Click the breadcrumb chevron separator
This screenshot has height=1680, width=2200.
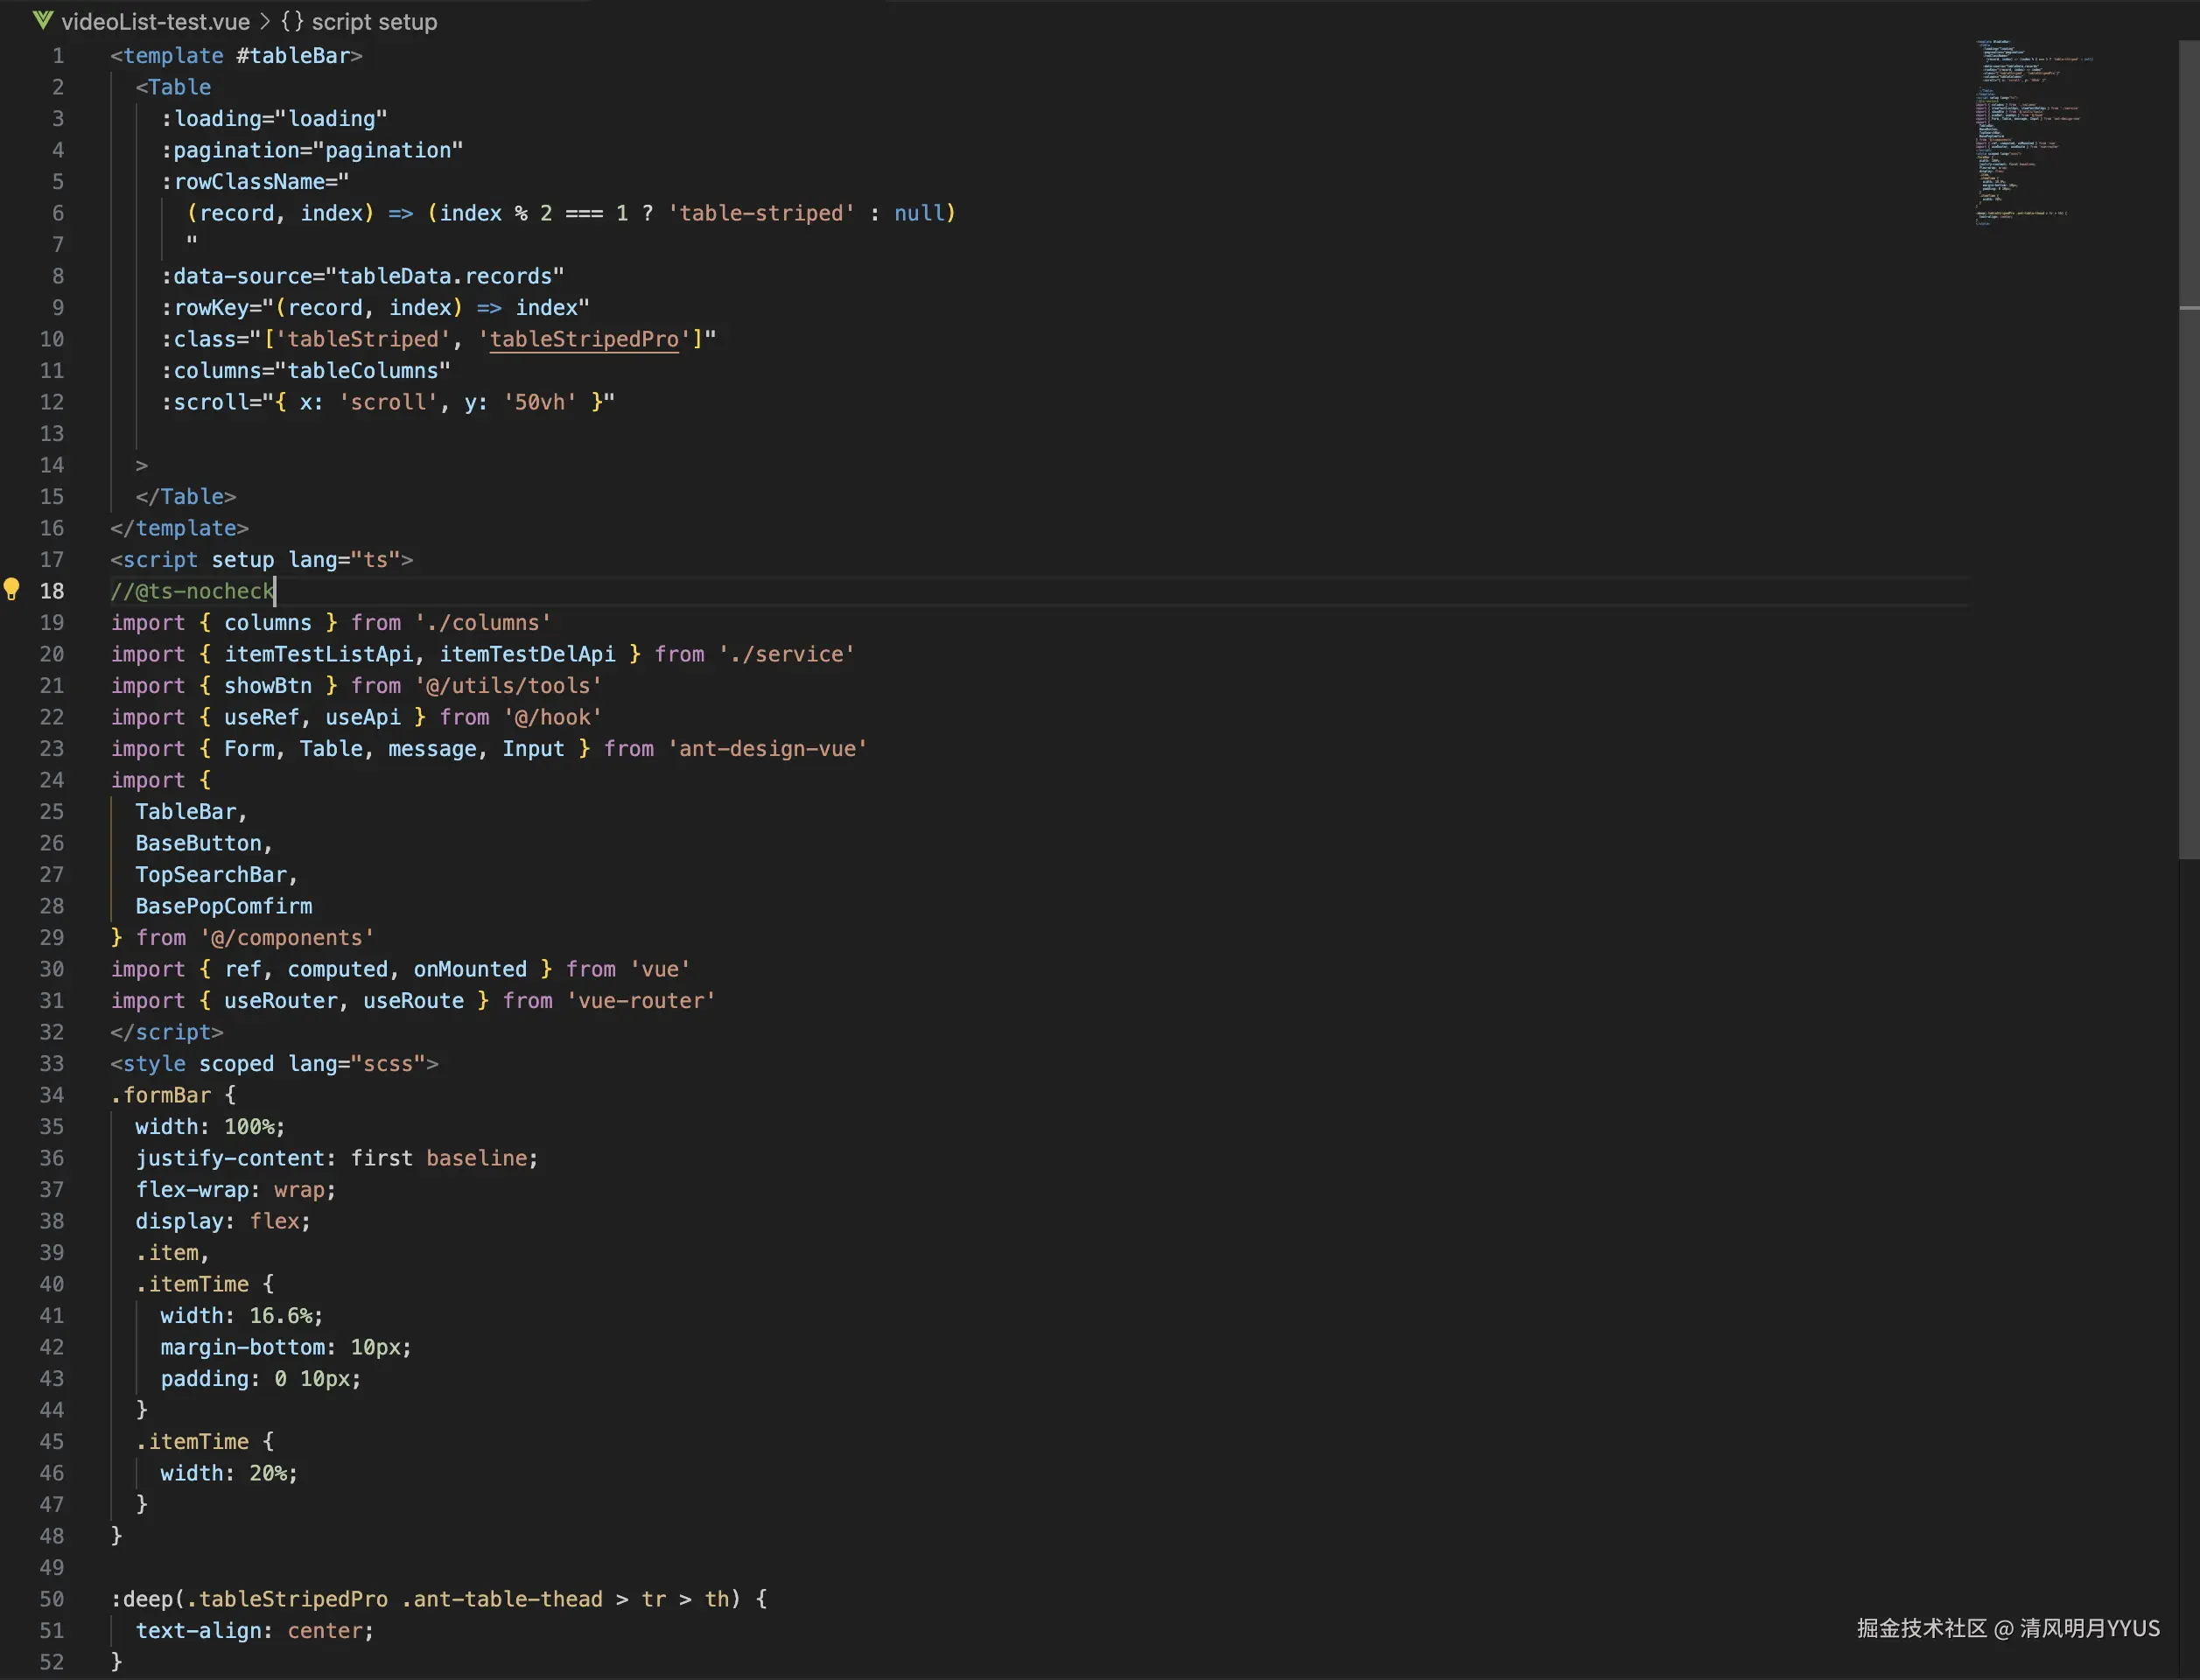pos(265,21)
